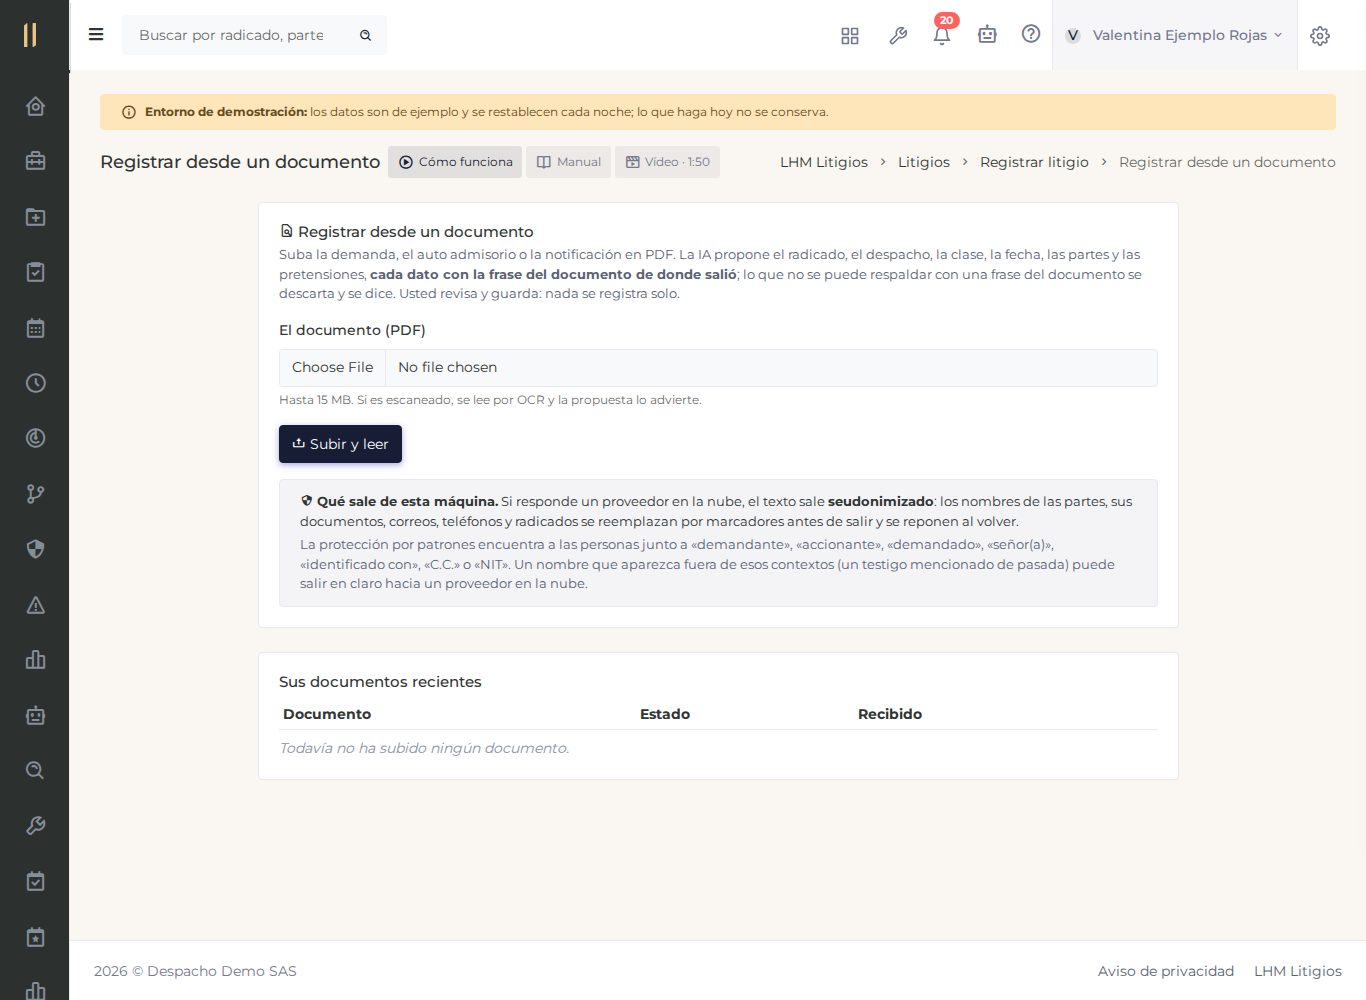Go to LHM Litigios breadcrumb
Viewport: 1366px width, 1000px height.
pyautogui.click(x=824, y=162)
